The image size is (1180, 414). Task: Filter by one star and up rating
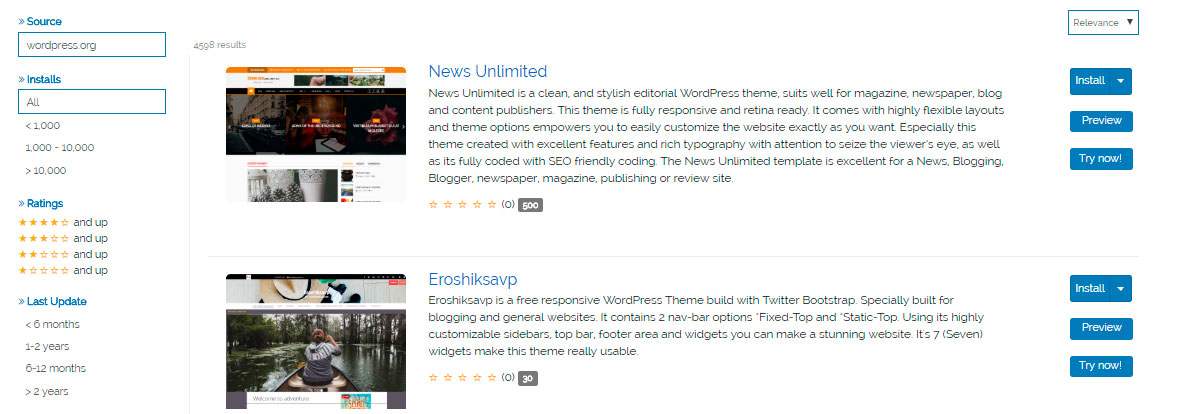click(x=63, y=270)
